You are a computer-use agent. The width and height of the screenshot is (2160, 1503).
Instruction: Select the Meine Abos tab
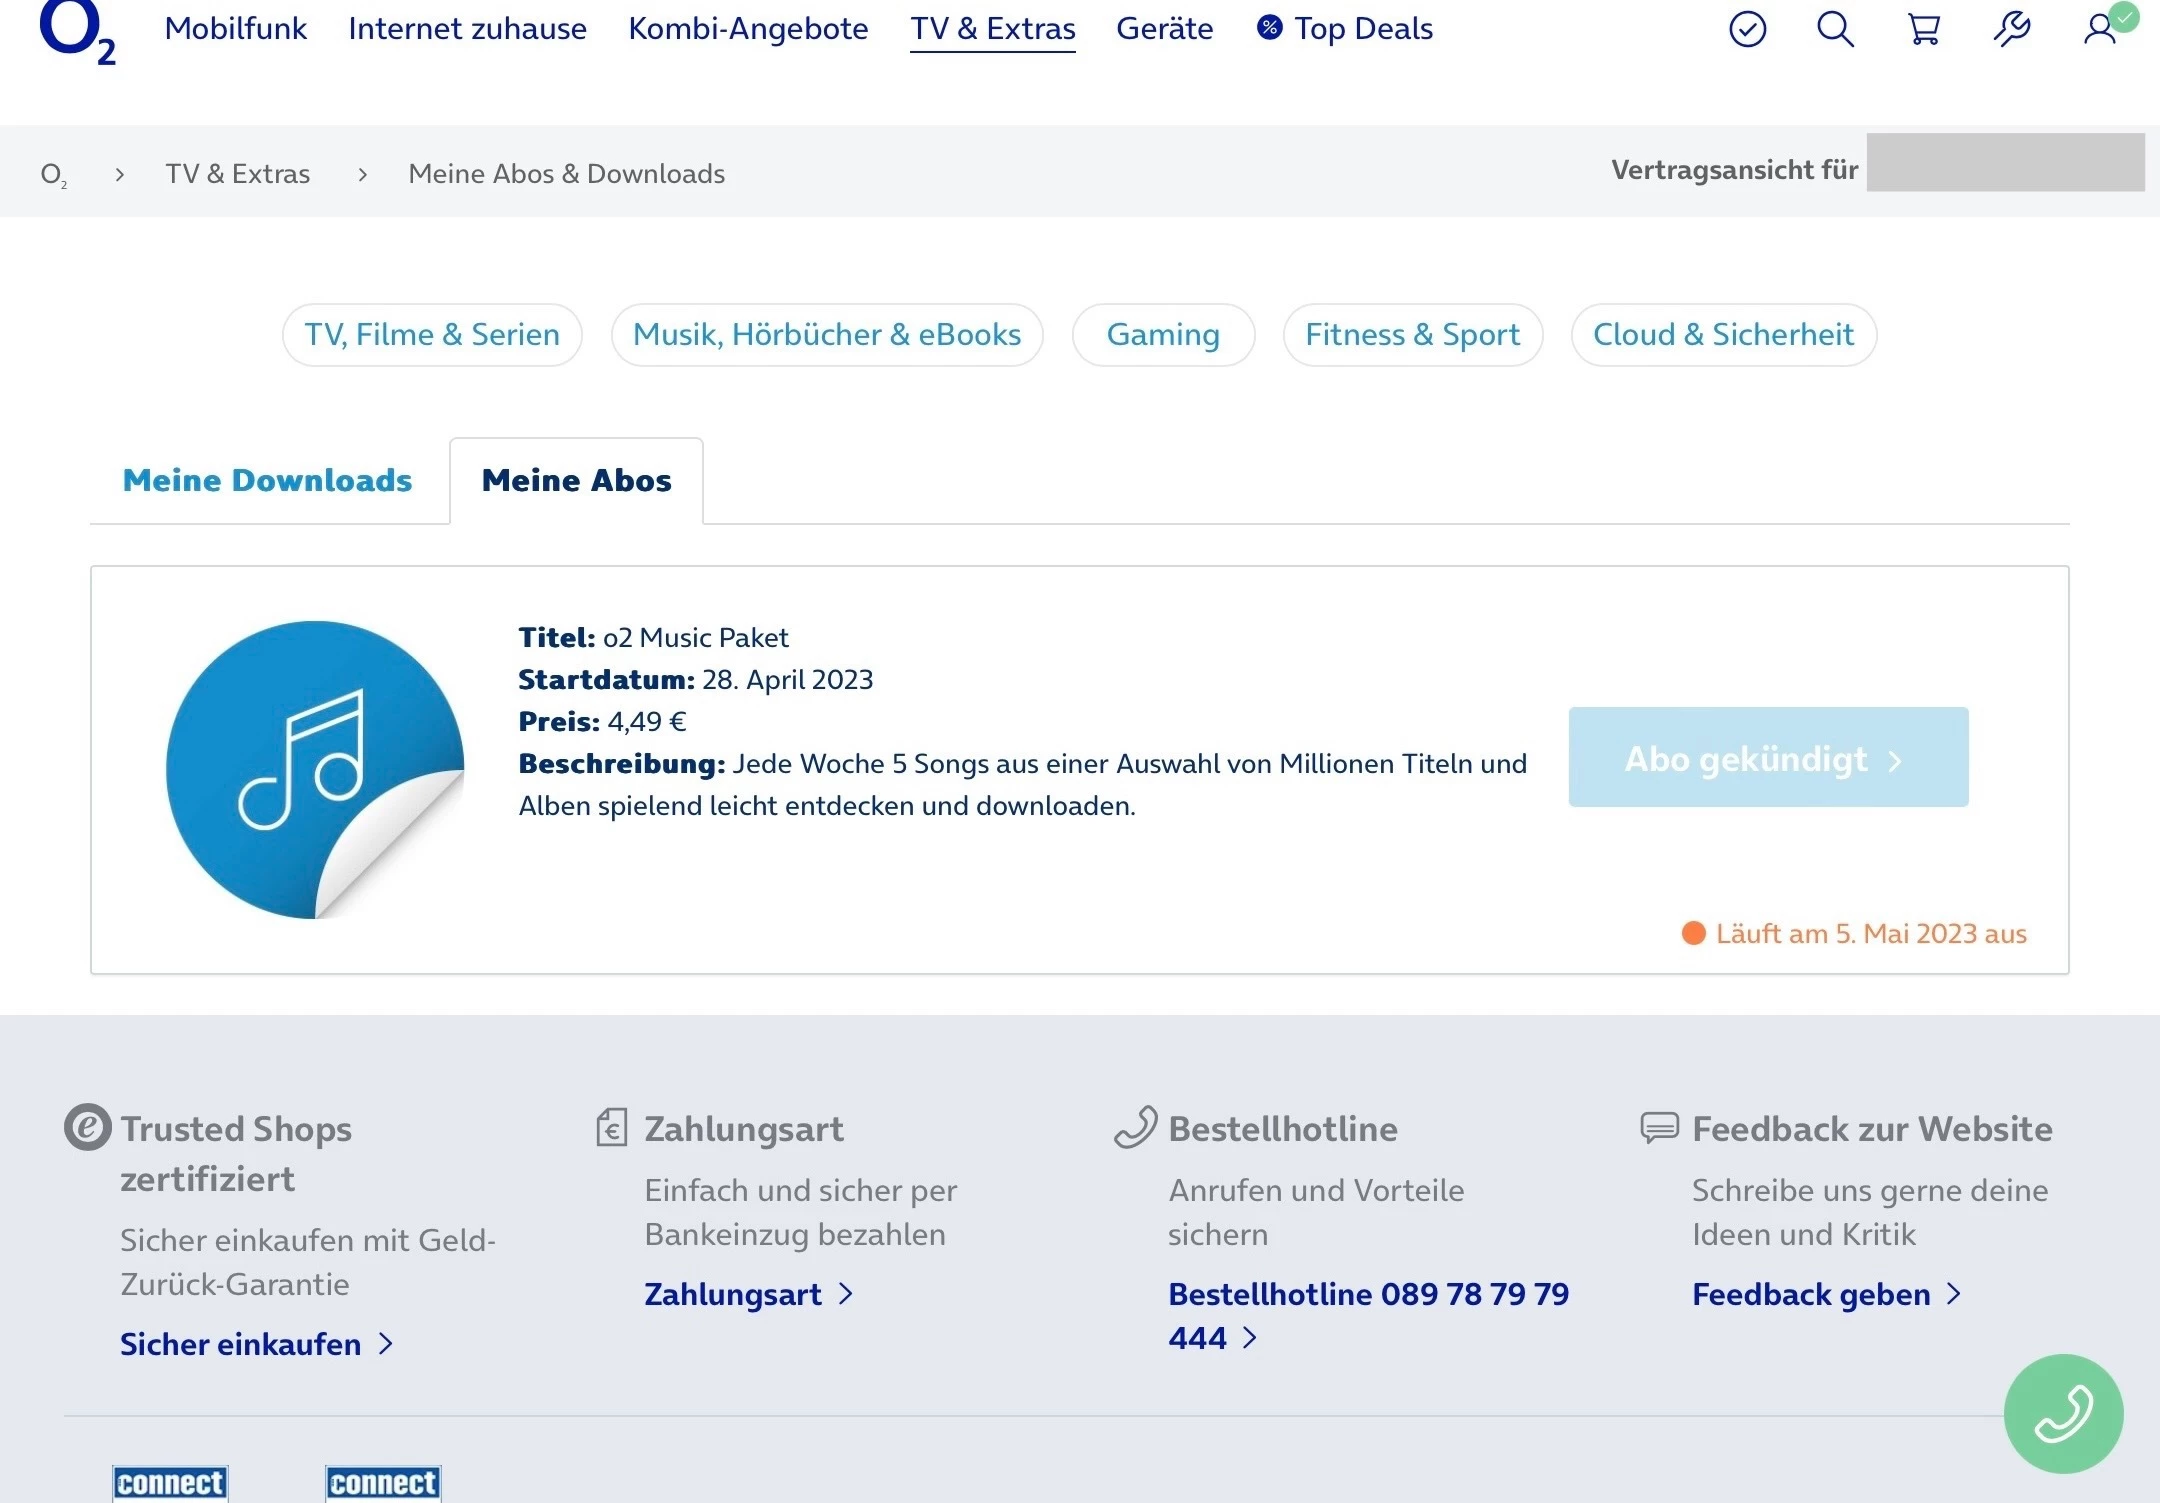tap(576, 481)
